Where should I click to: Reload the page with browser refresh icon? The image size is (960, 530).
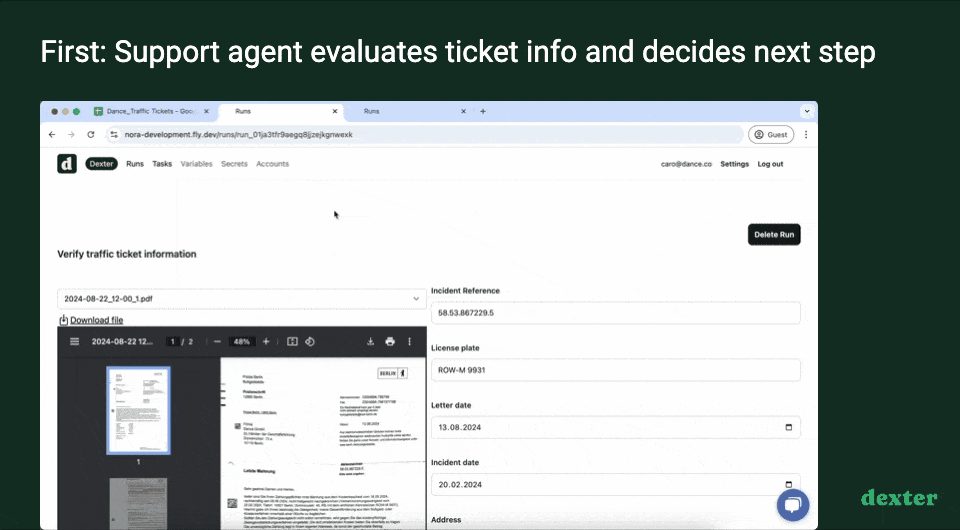pyautogui.click(x=91, y=134)
